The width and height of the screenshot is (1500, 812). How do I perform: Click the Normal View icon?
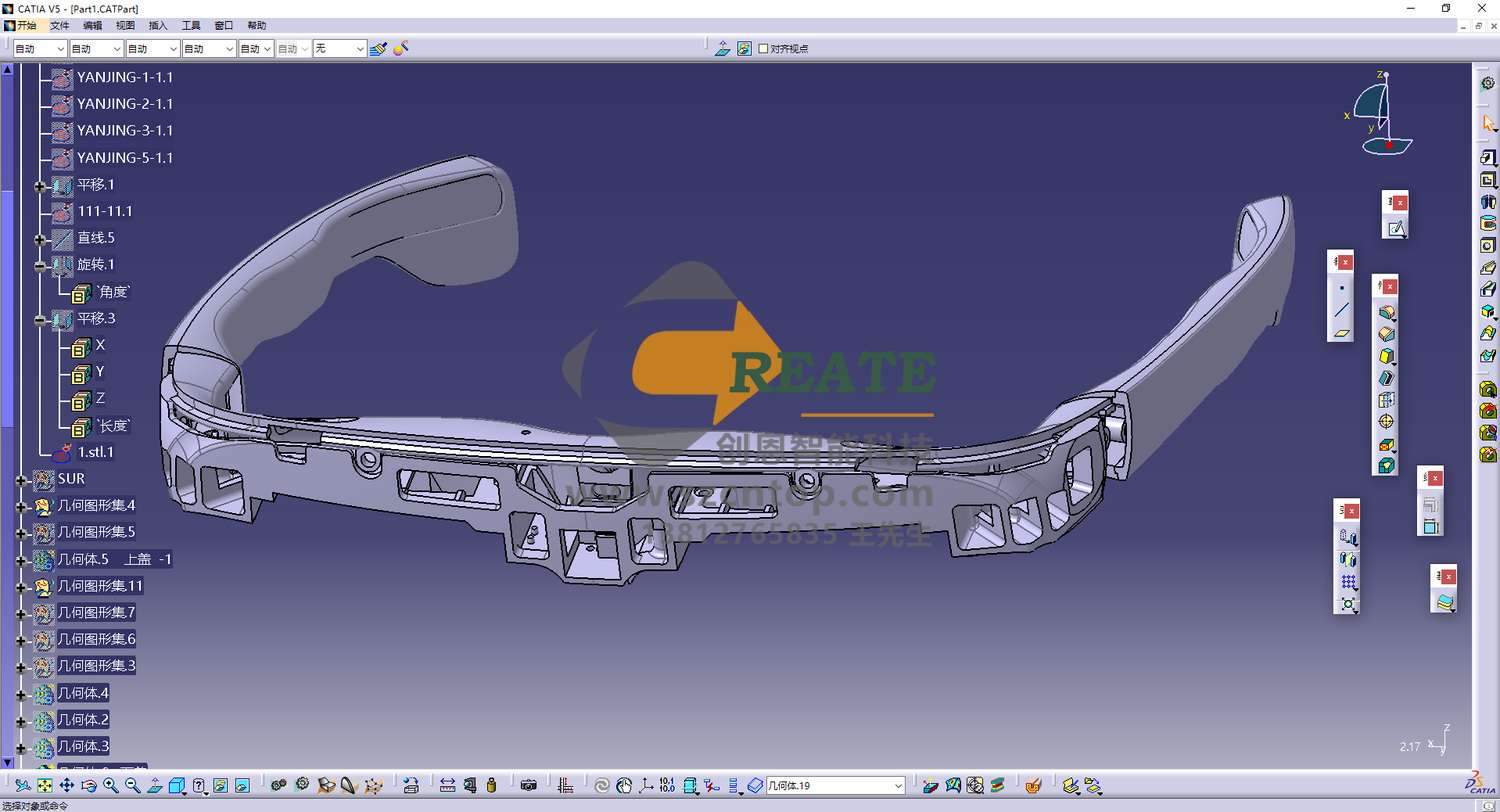tap(155, 786)
